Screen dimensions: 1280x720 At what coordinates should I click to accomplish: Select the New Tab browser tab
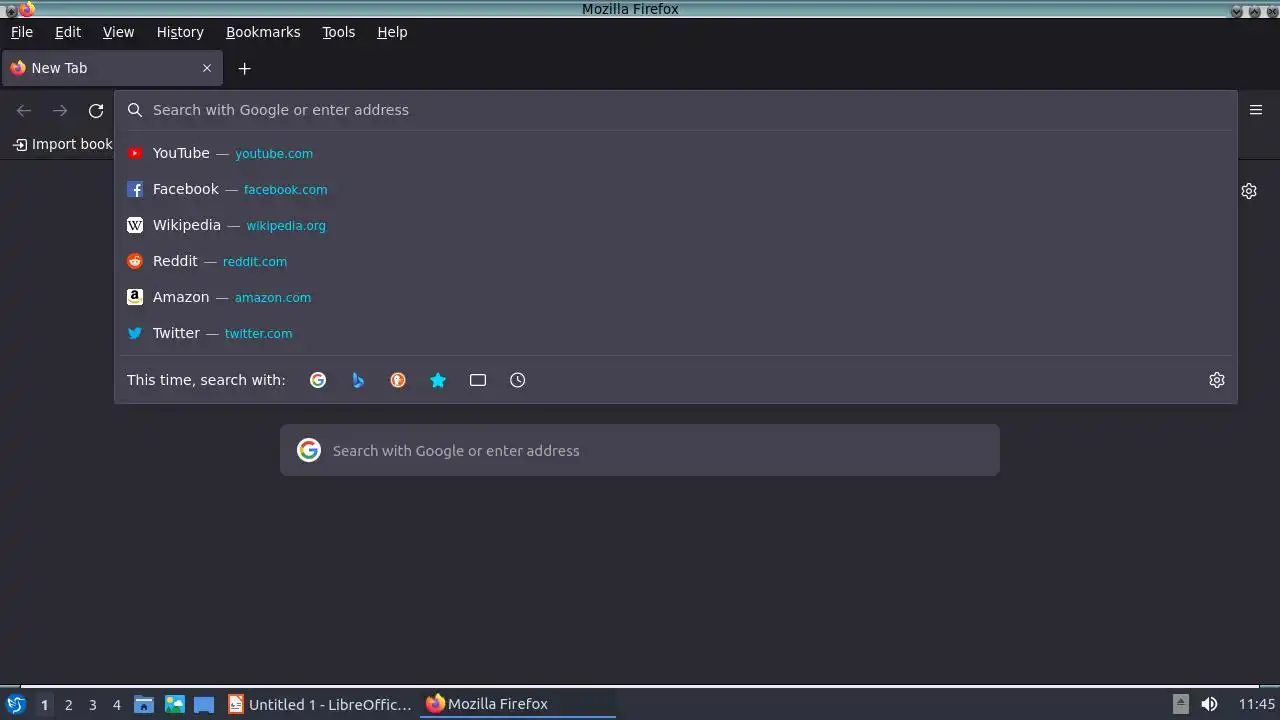coord(112,68)
